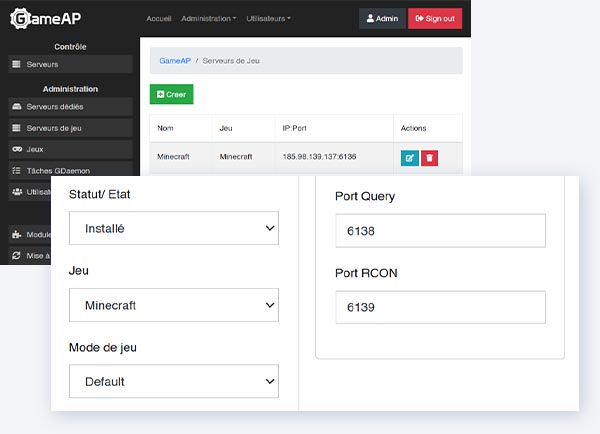Open the Statut/ Etat dropdown showing Installé
The image size is (600, 434).
click(x=174, y=228)
